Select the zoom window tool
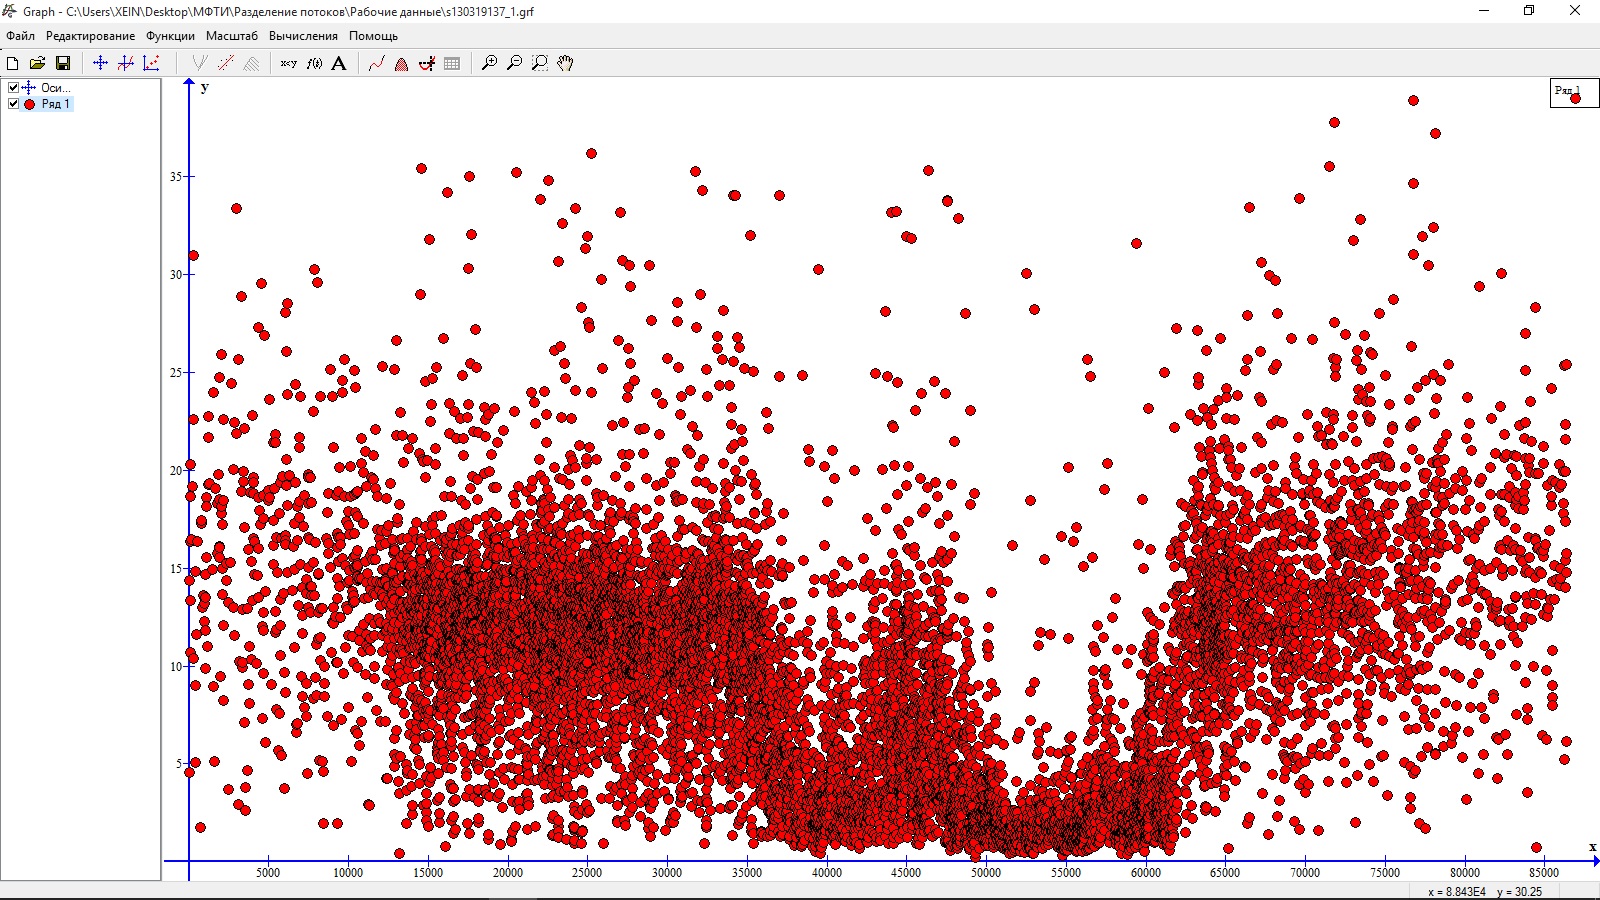 tap(540, 63)
